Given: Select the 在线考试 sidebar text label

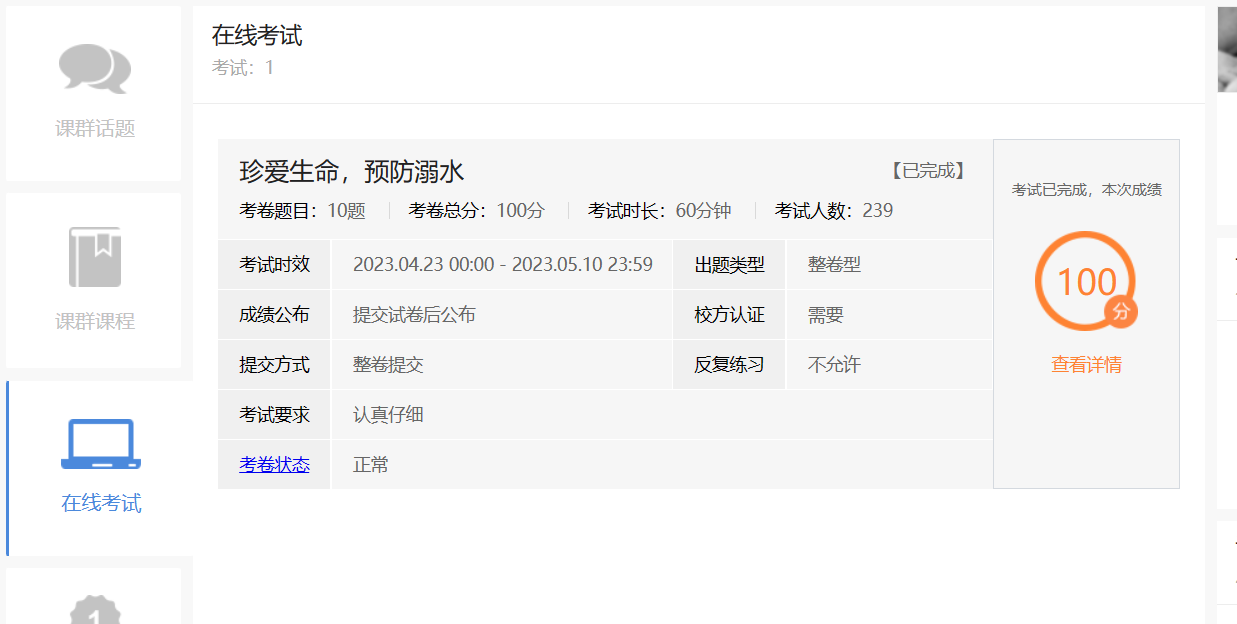Looking at the screenshot, I should click(x=101, y=503).
